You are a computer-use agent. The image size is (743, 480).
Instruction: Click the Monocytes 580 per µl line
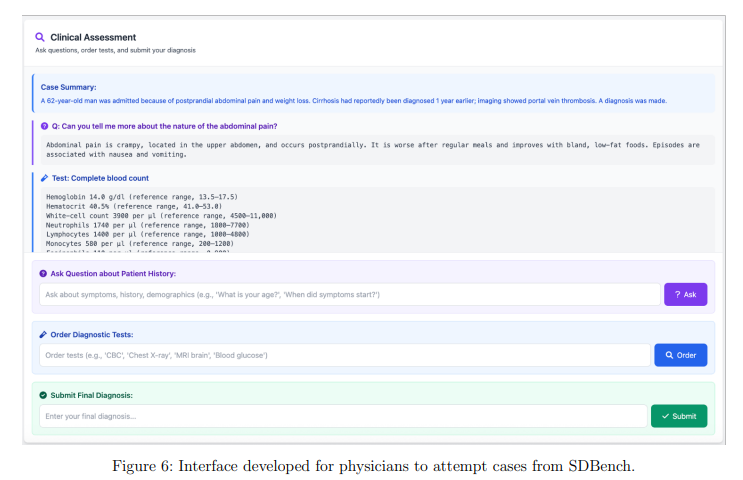140,244
